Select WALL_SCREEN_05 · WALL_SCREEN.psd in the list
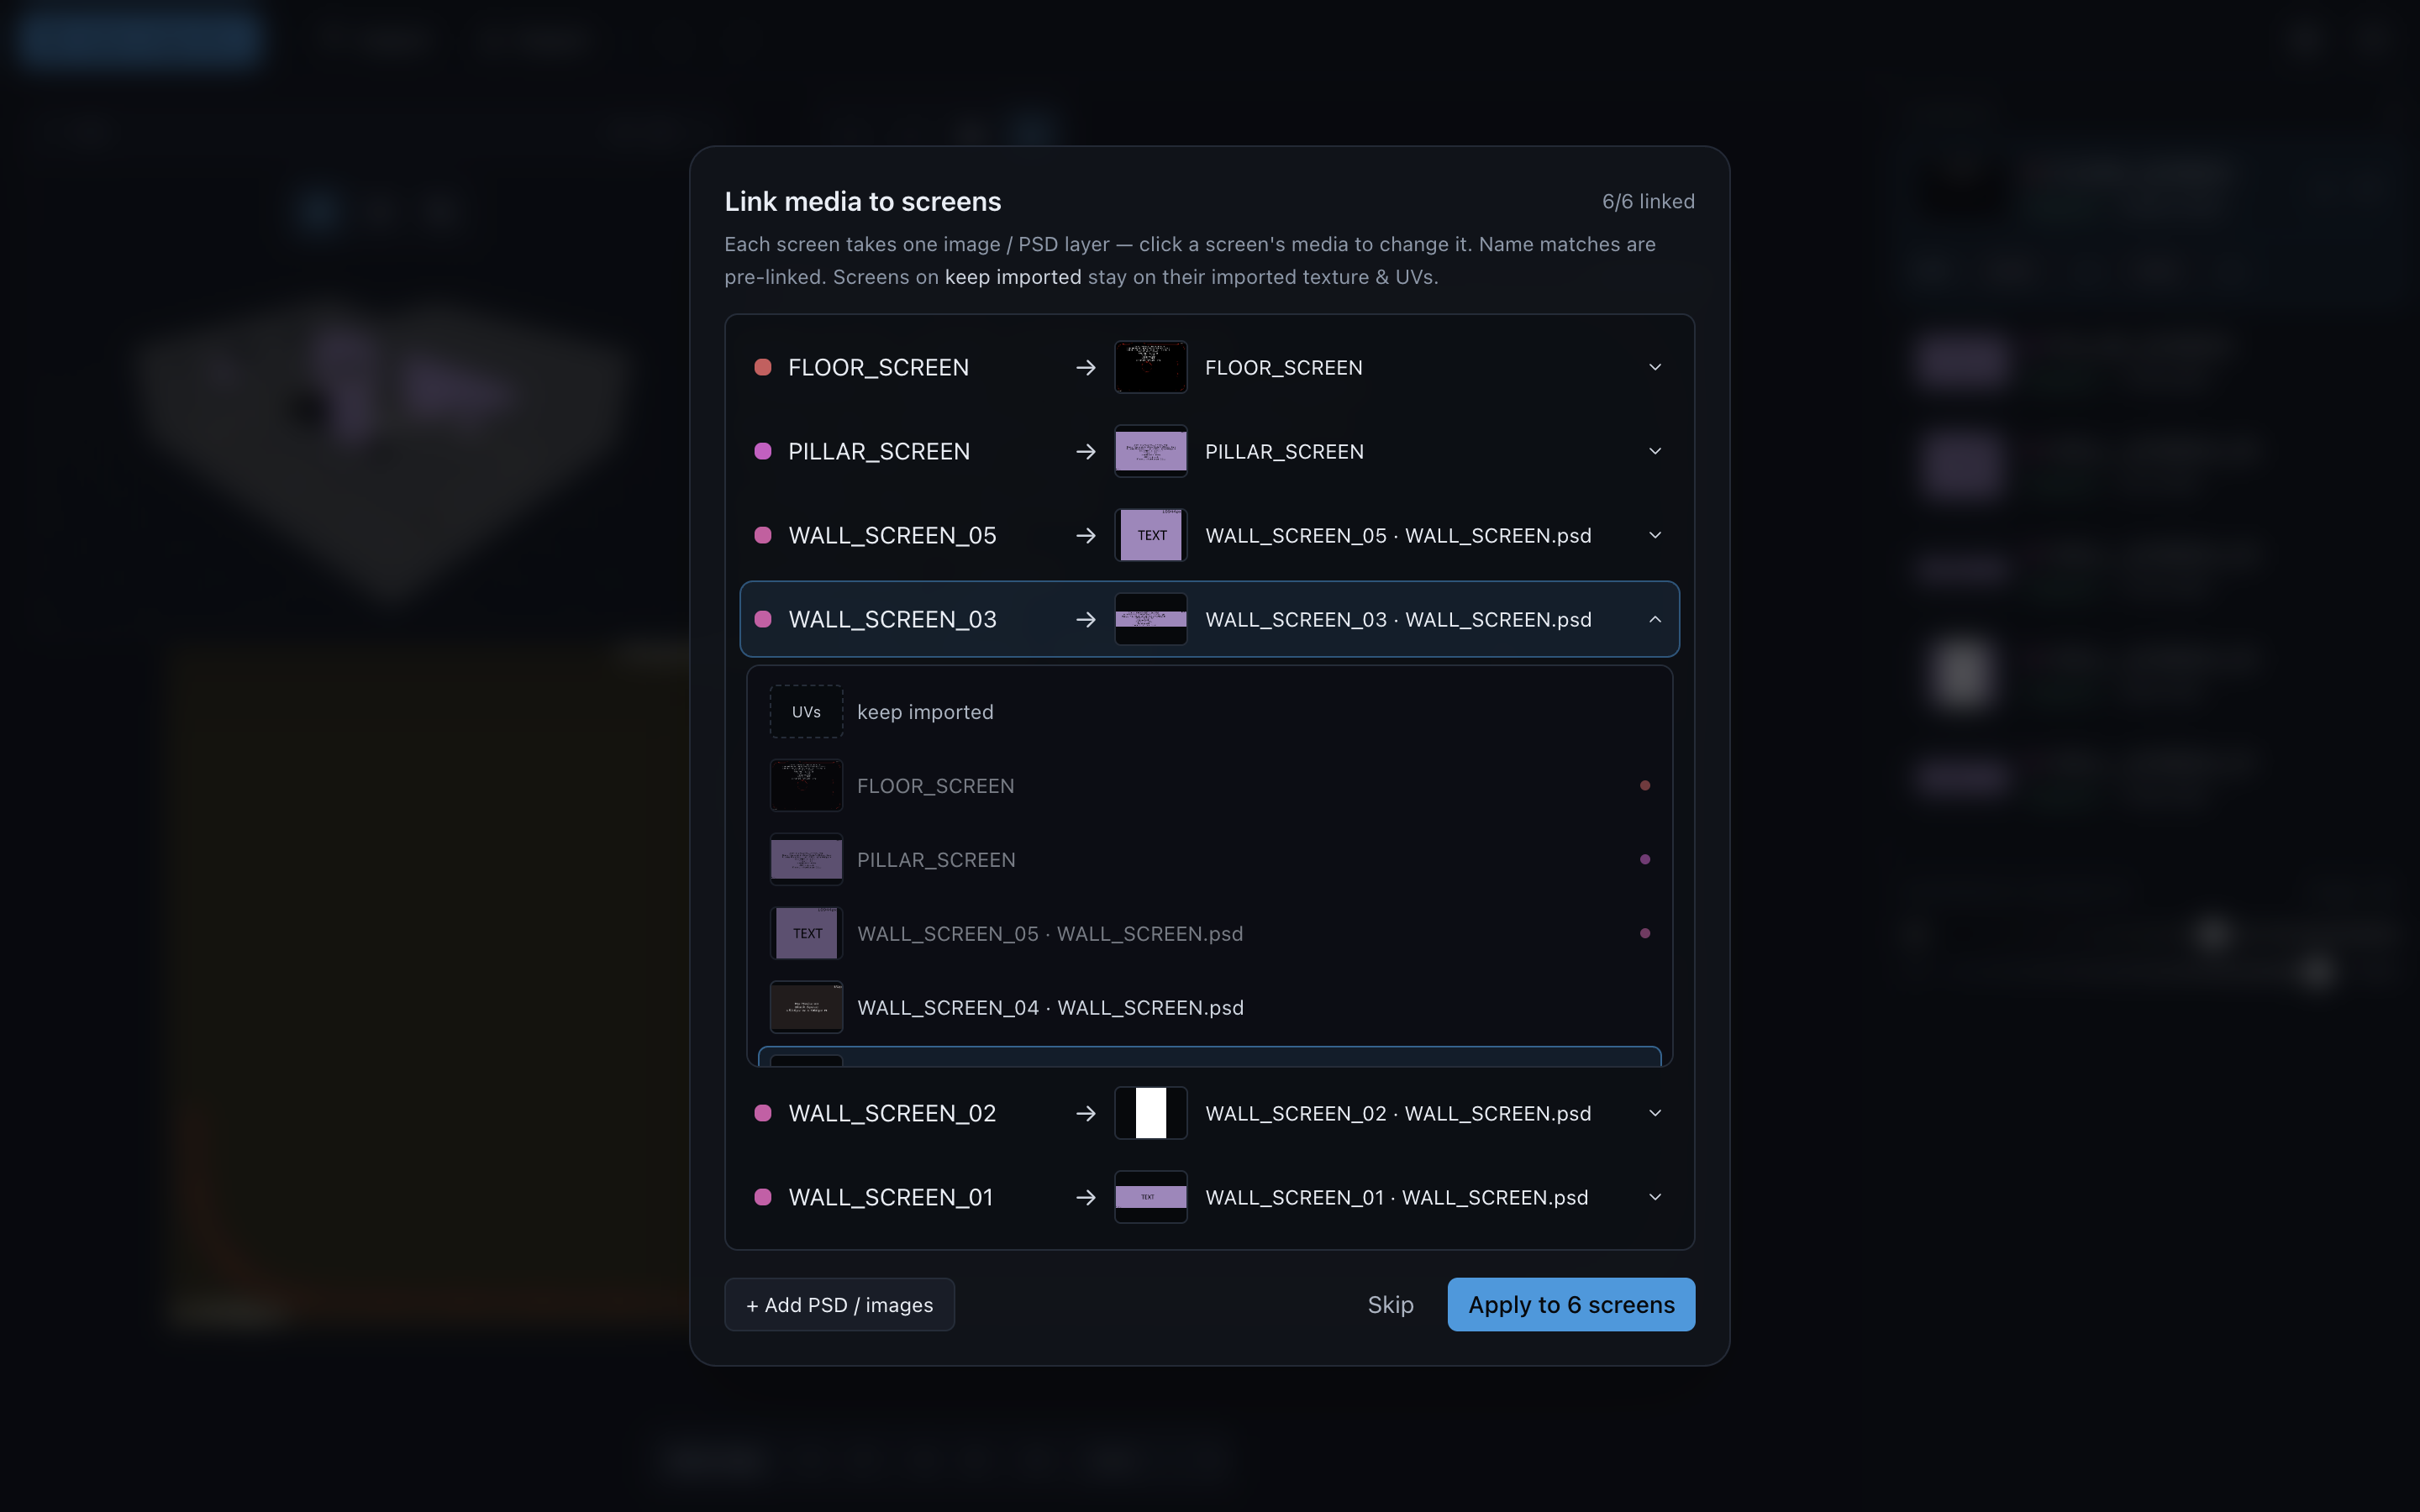This screenshot has width=2420, height=1512. point(1210,934)
